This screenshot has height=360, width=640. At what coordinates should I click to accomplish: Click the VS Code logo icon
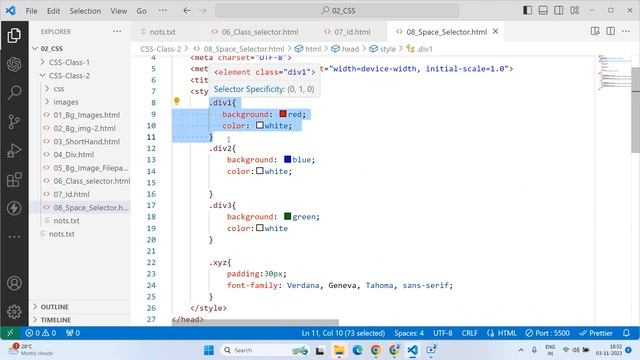pos(11,11)
